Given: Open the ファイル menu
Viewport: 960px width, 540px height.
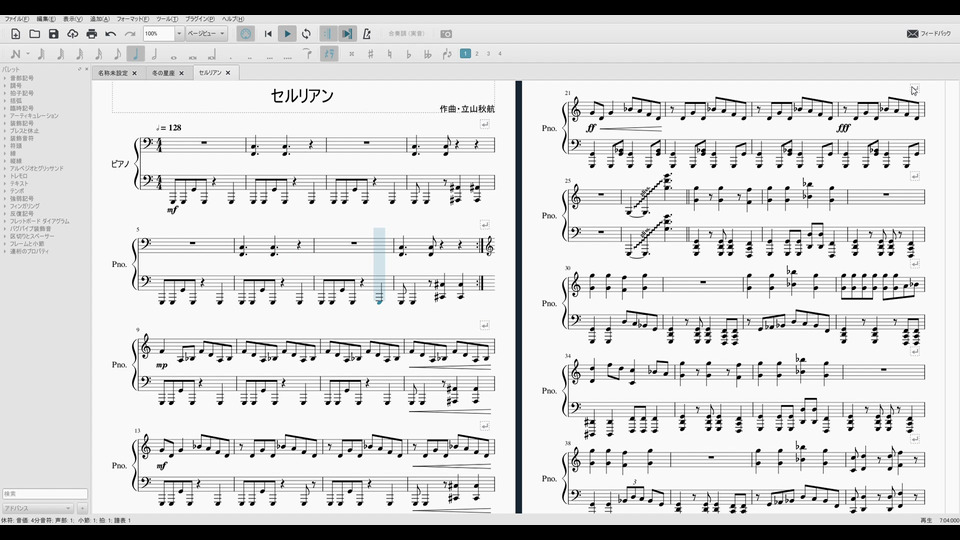Looking at the screenshot, I should pyautogui.click(x=17, y=19).
